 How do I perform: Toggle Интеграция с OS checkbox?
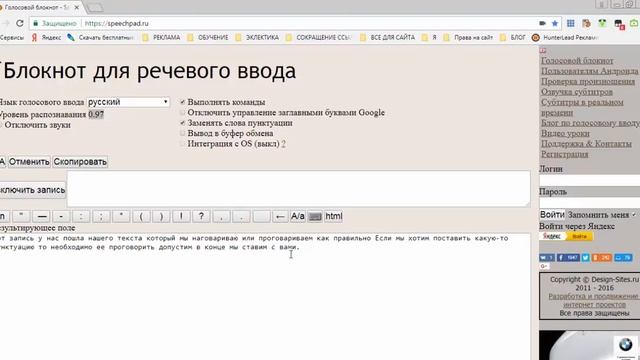tap(182, 144)
